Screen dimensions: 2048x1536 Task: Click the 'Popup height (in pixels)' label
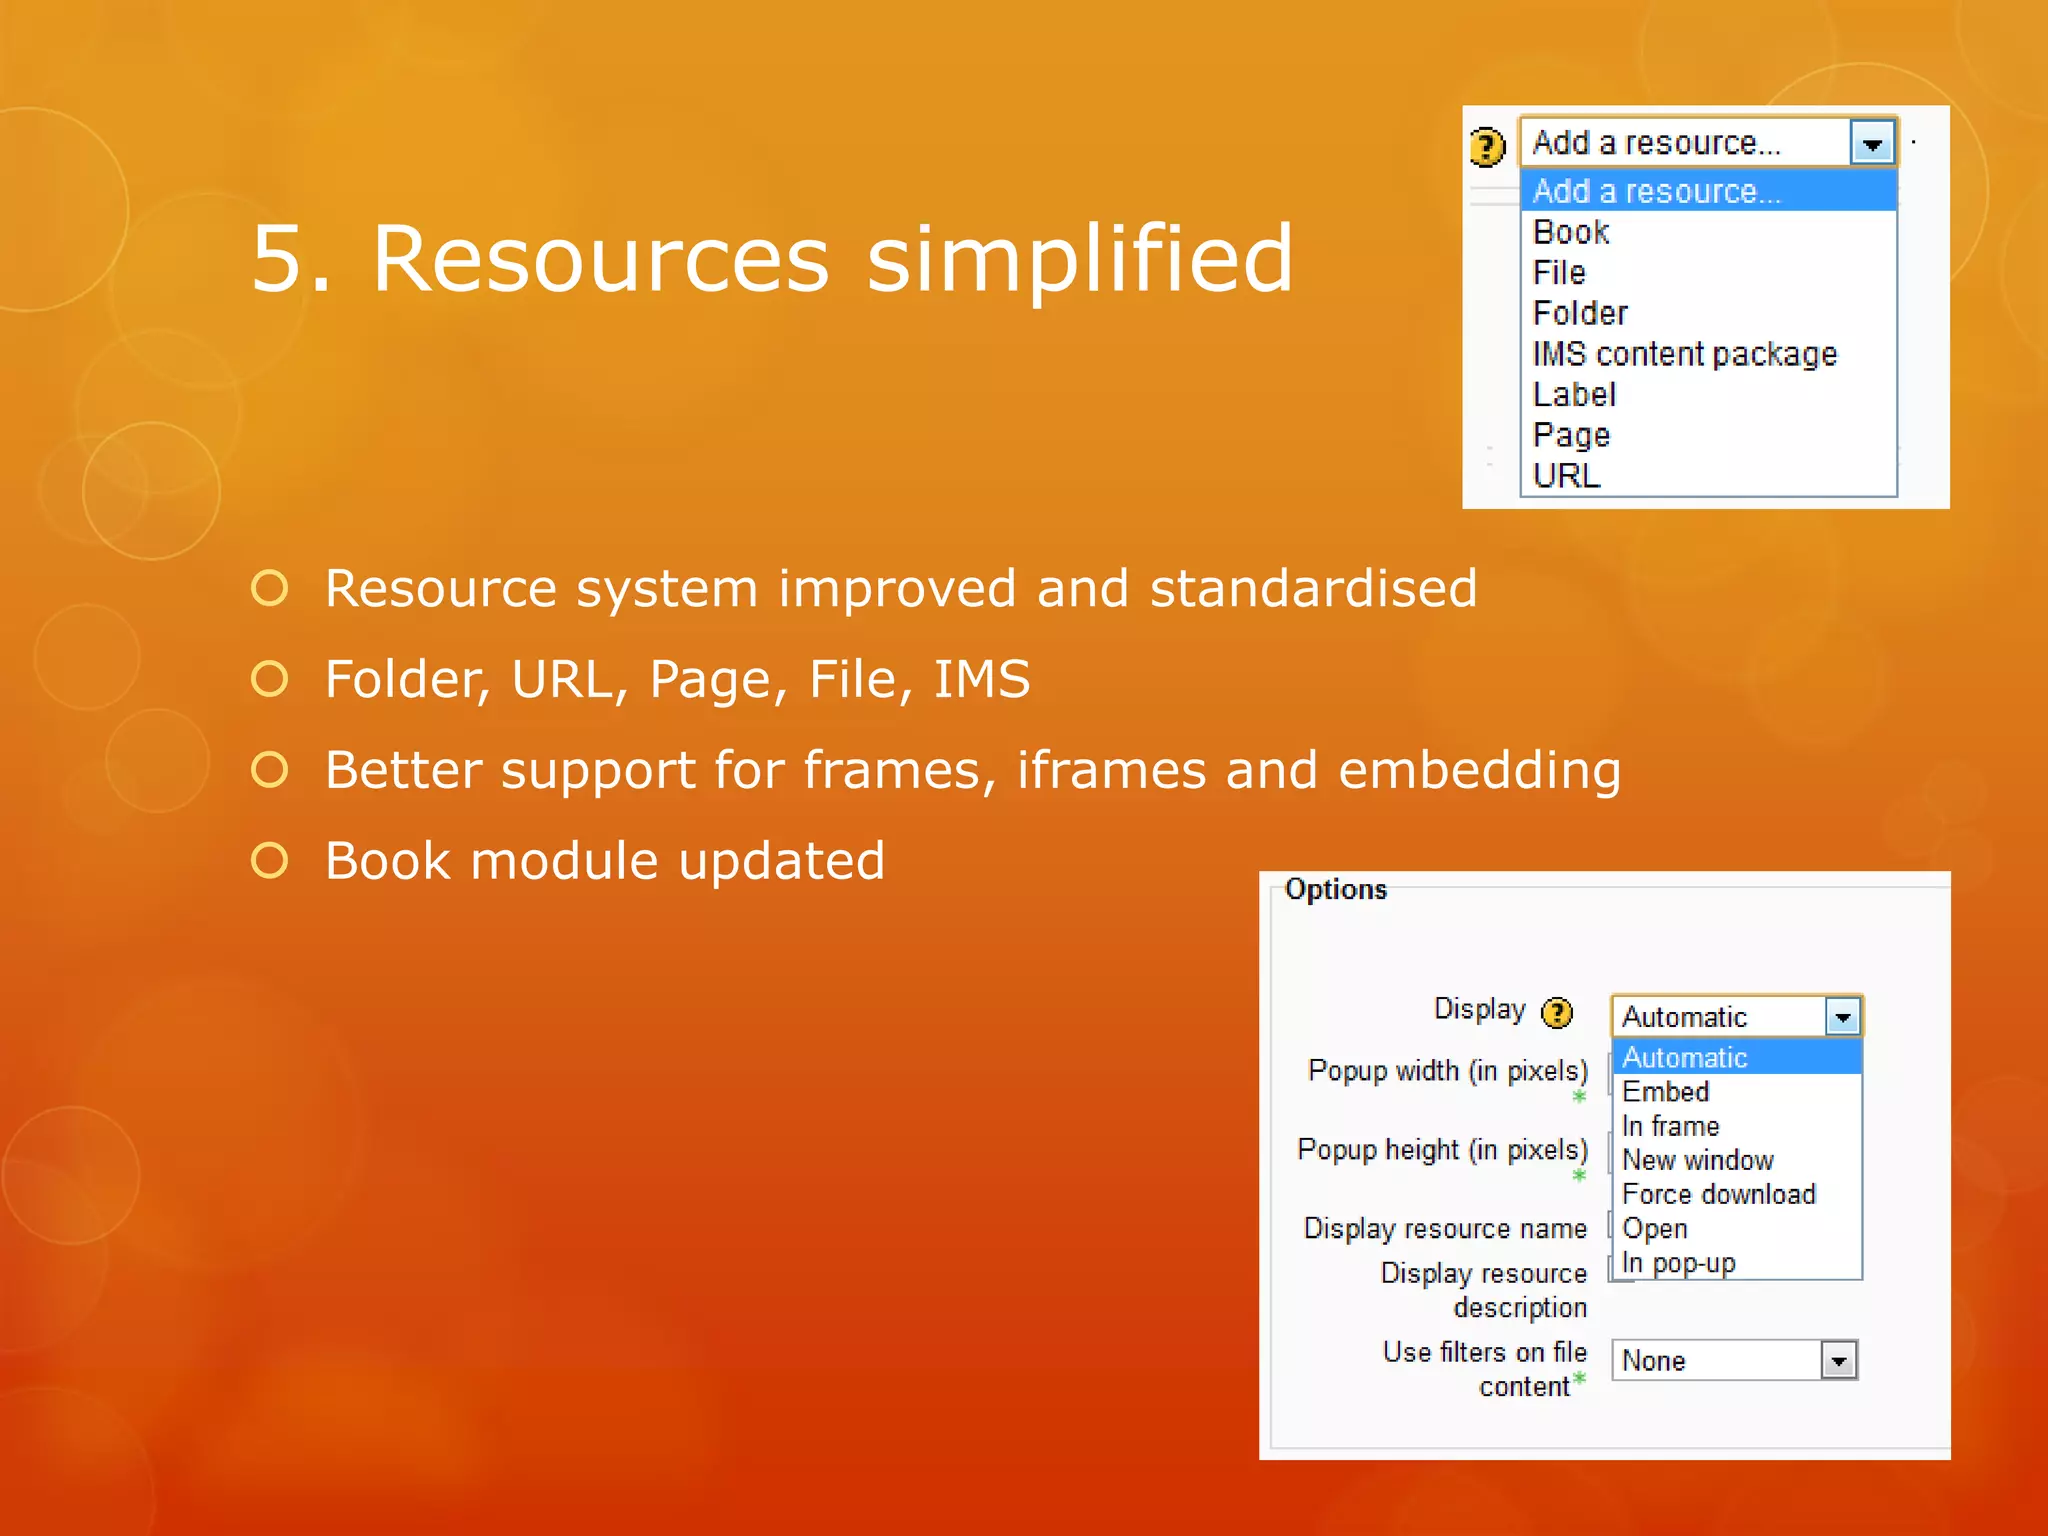1443,1150
